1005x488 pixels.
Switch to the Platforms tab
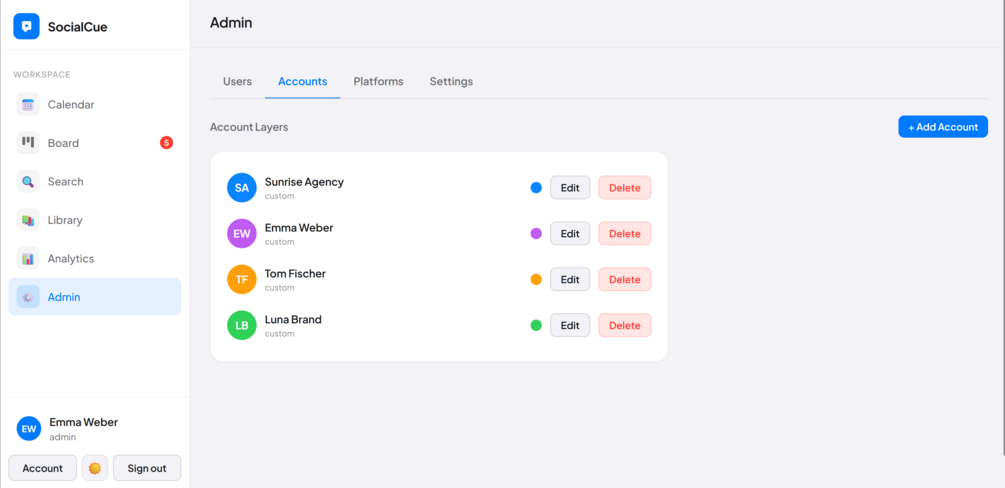pos(378,81)
